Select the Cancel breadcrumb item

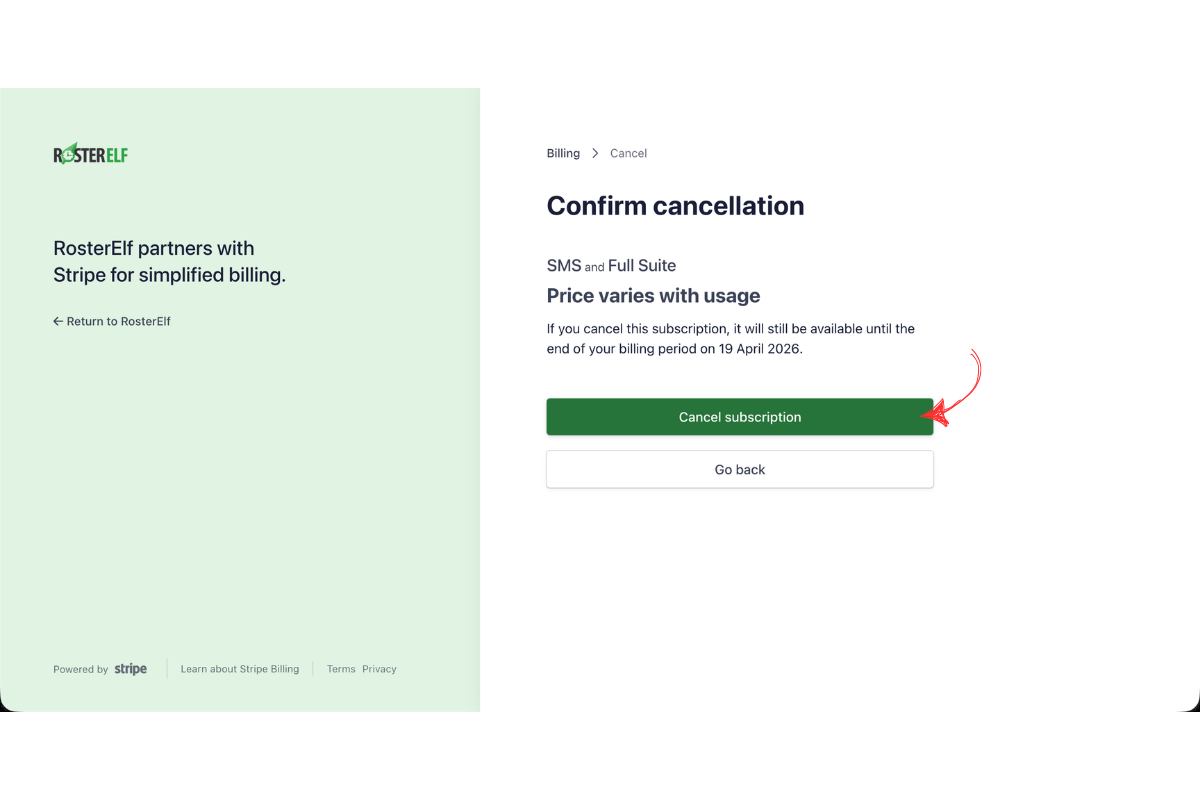click(628, 153)
